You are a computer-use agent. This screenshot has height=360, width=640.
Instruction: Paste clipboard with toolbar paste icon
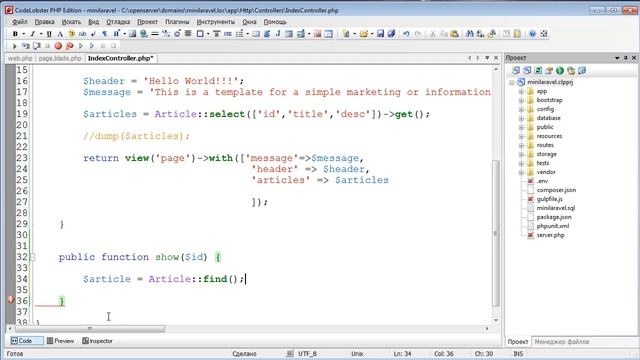(454, 34)
